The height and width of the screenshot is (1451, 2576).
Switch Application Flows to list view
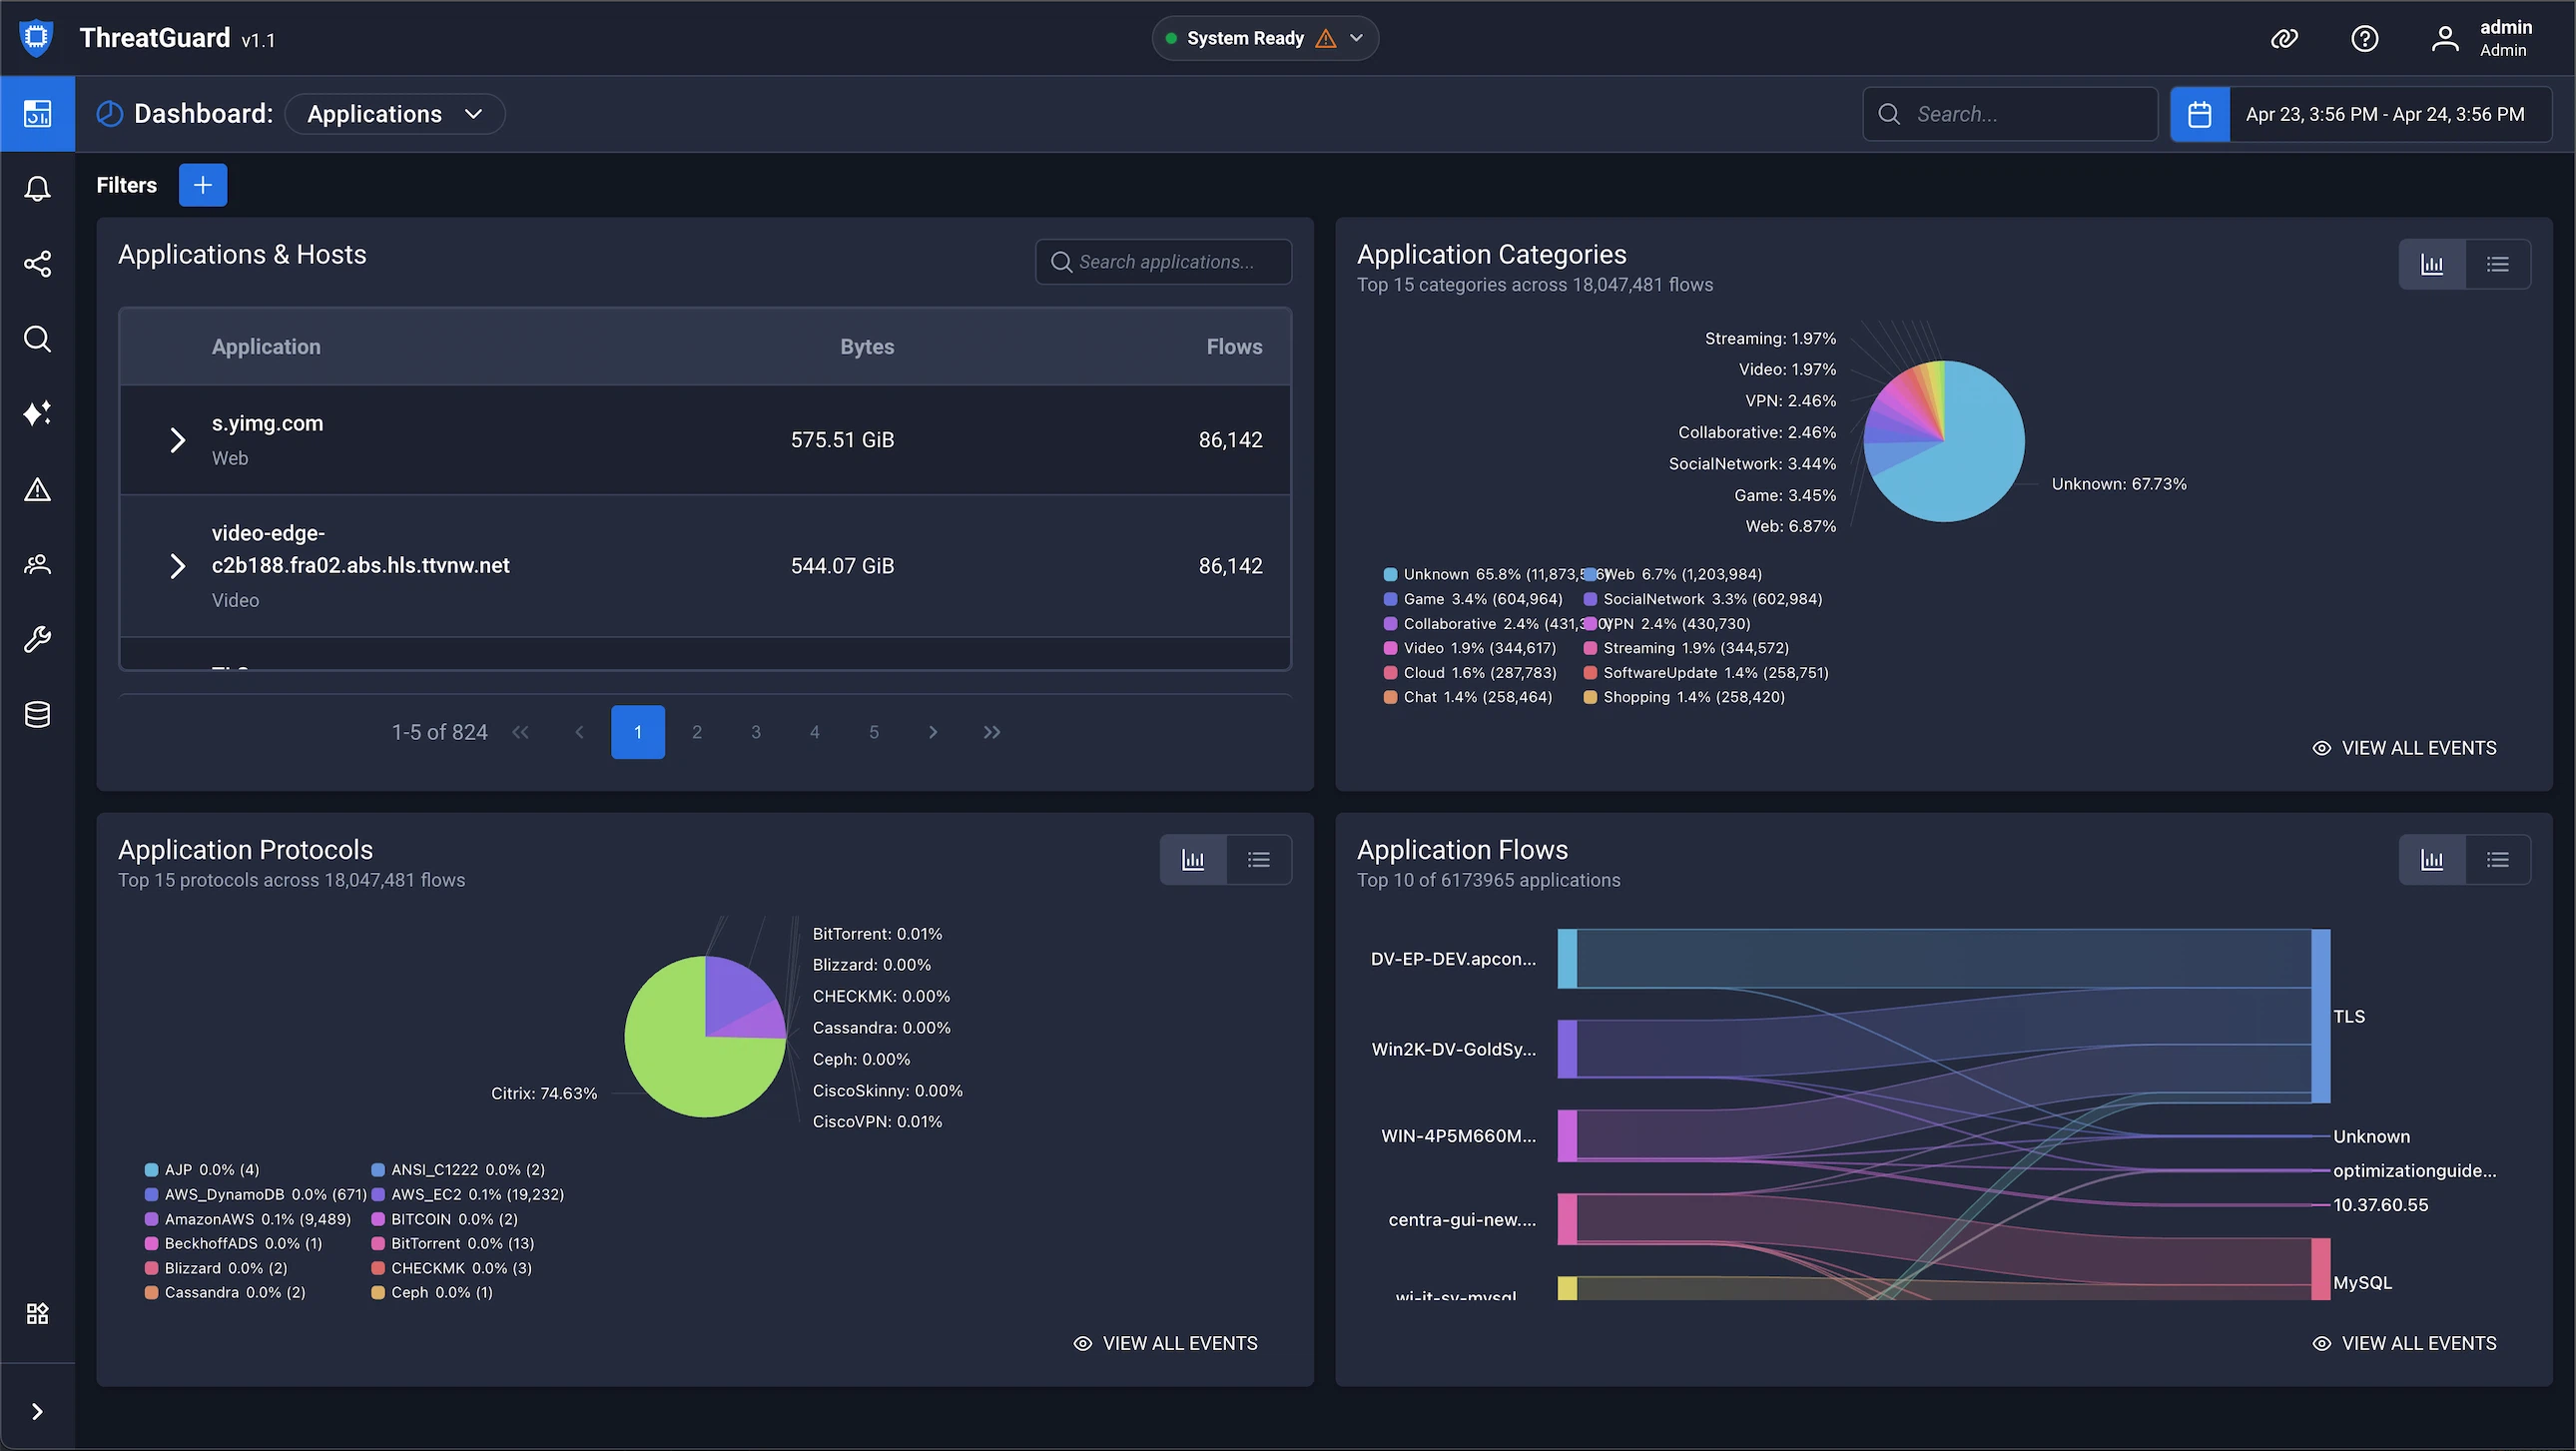2498,859
